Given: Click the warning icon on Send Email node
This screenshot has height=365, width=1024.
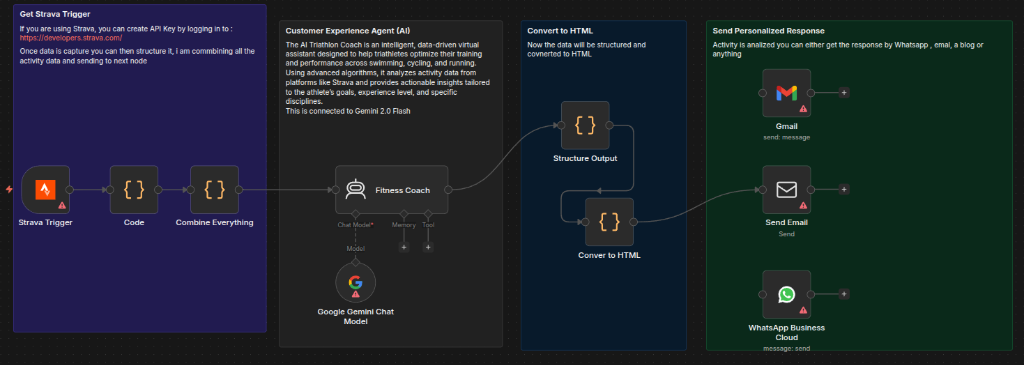Looking at the screenshot, I should (x=803, y=205).
